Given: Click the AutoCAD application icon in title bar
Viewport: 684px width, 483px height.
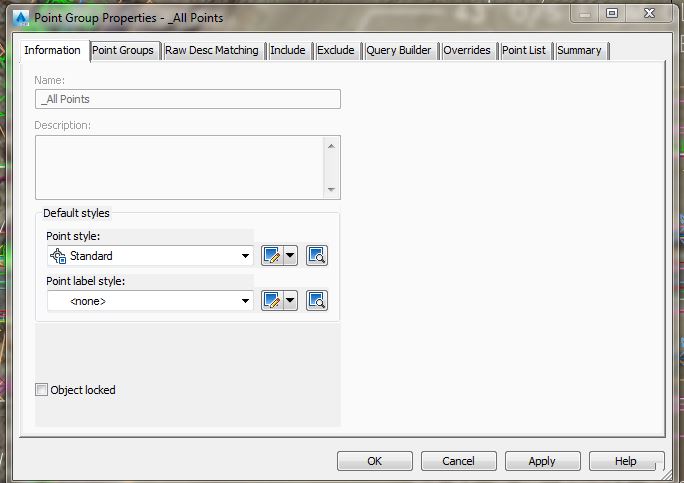Looking at the screenshot, I should (x=21, y=18).
